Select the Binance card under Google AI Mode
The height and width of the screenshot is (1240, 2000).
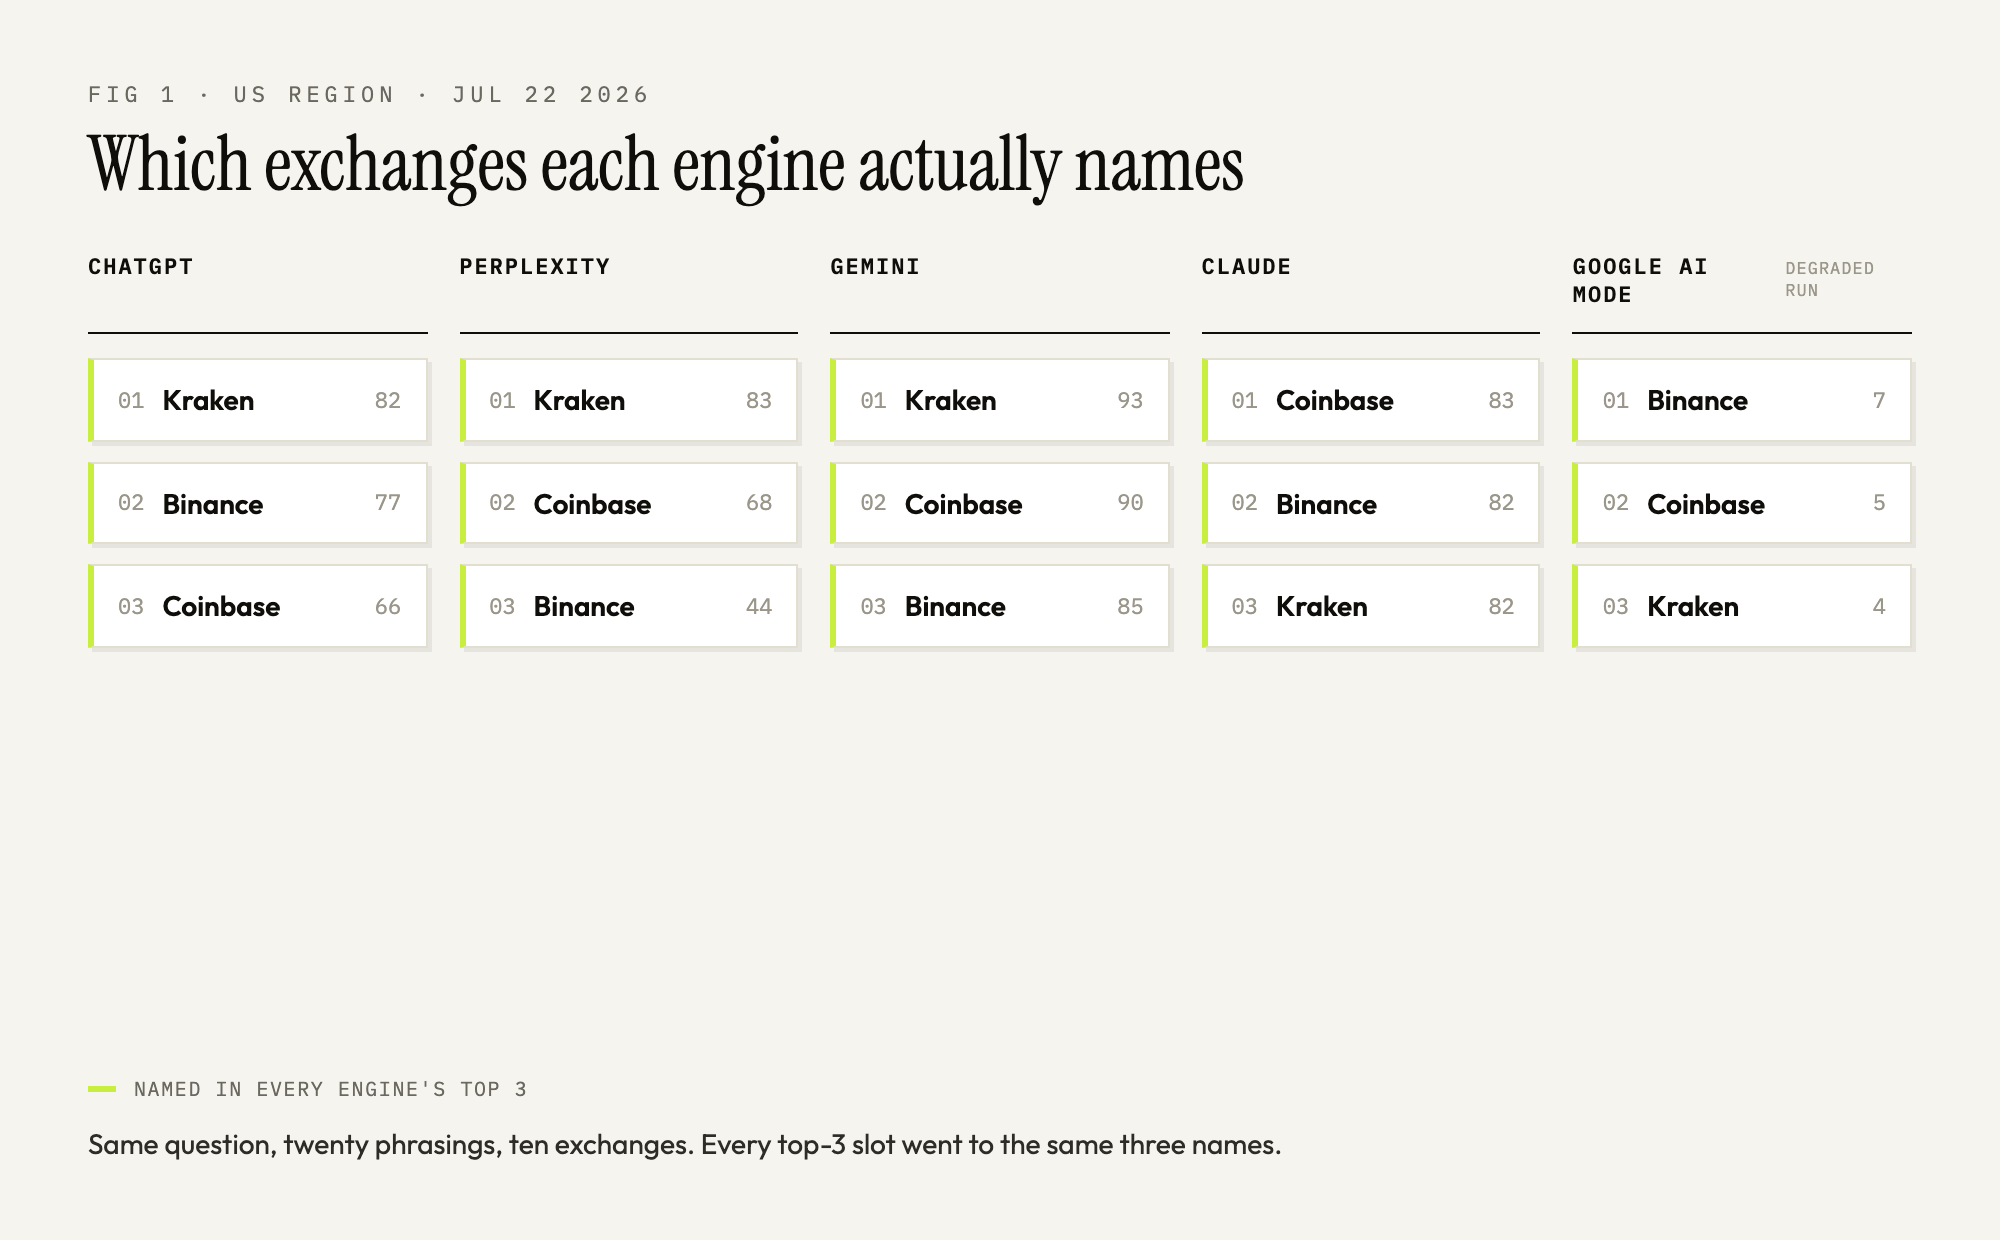[1742, 400]
